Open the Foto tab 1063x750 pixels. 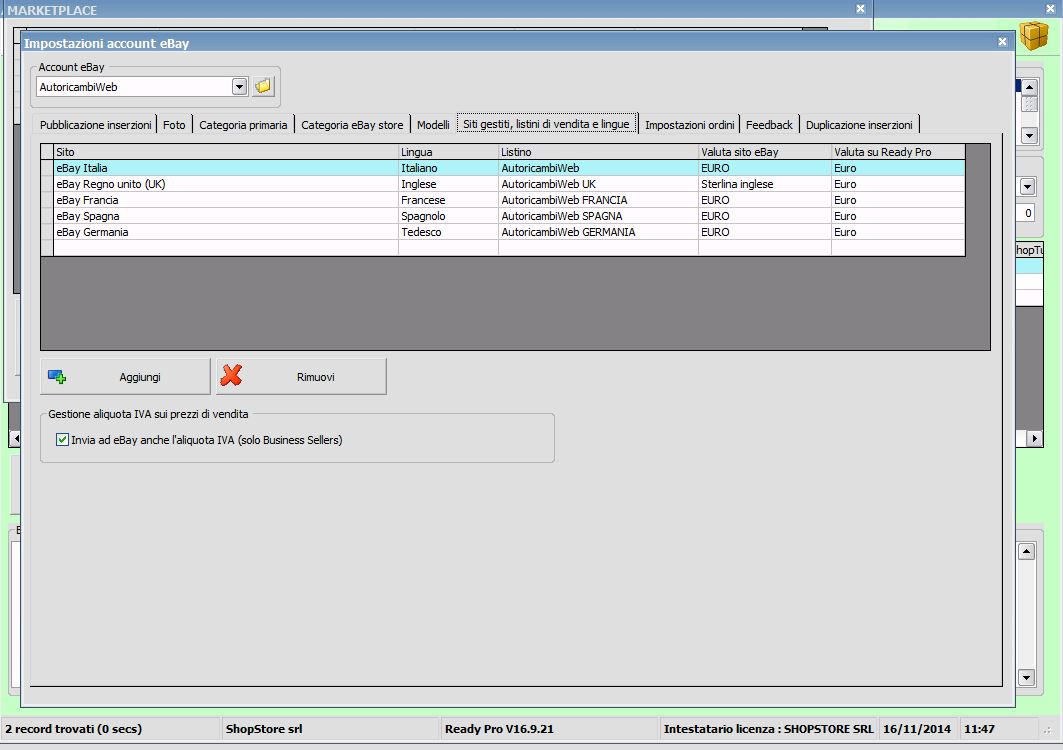point(174,125)
